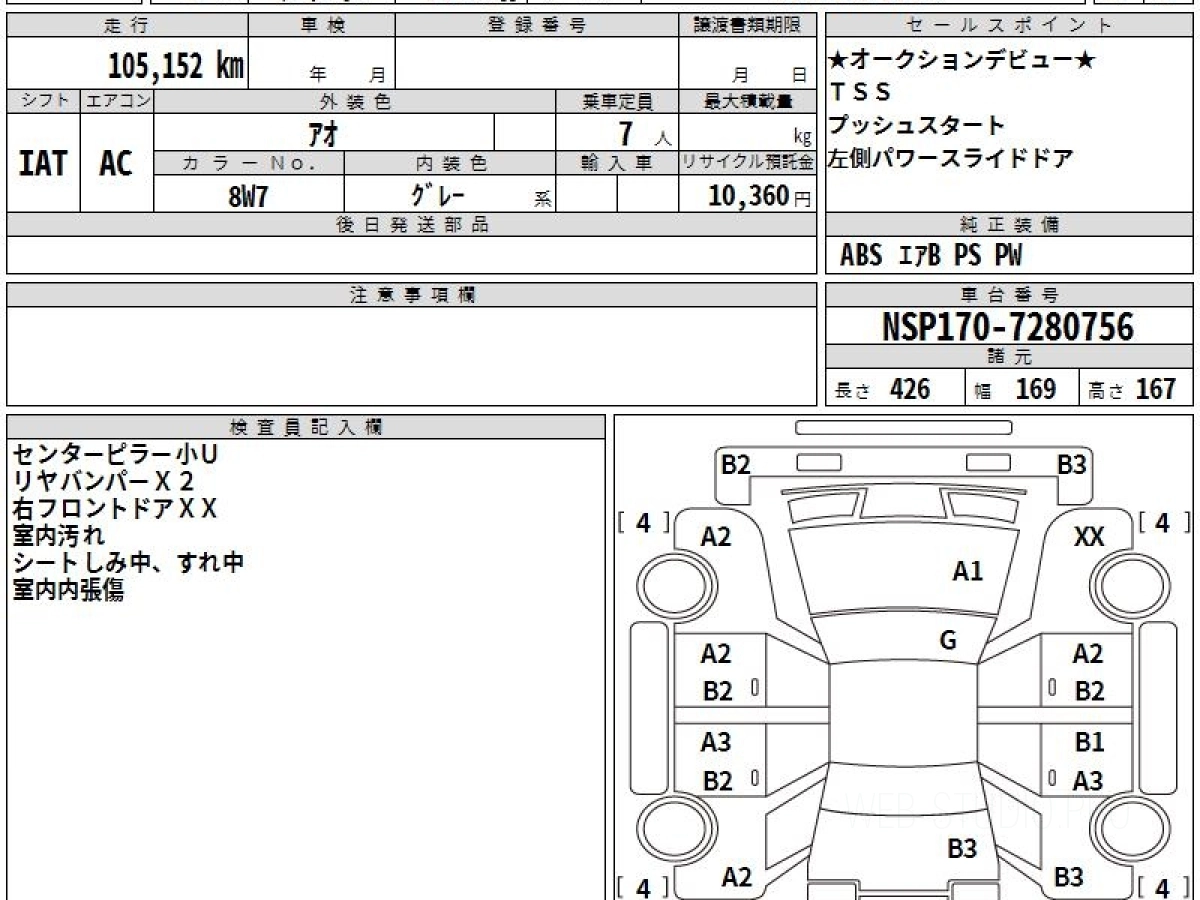Click the セールスポイント header
Viewport: 1200px width, 900px height.
(x=1010, y=26)
